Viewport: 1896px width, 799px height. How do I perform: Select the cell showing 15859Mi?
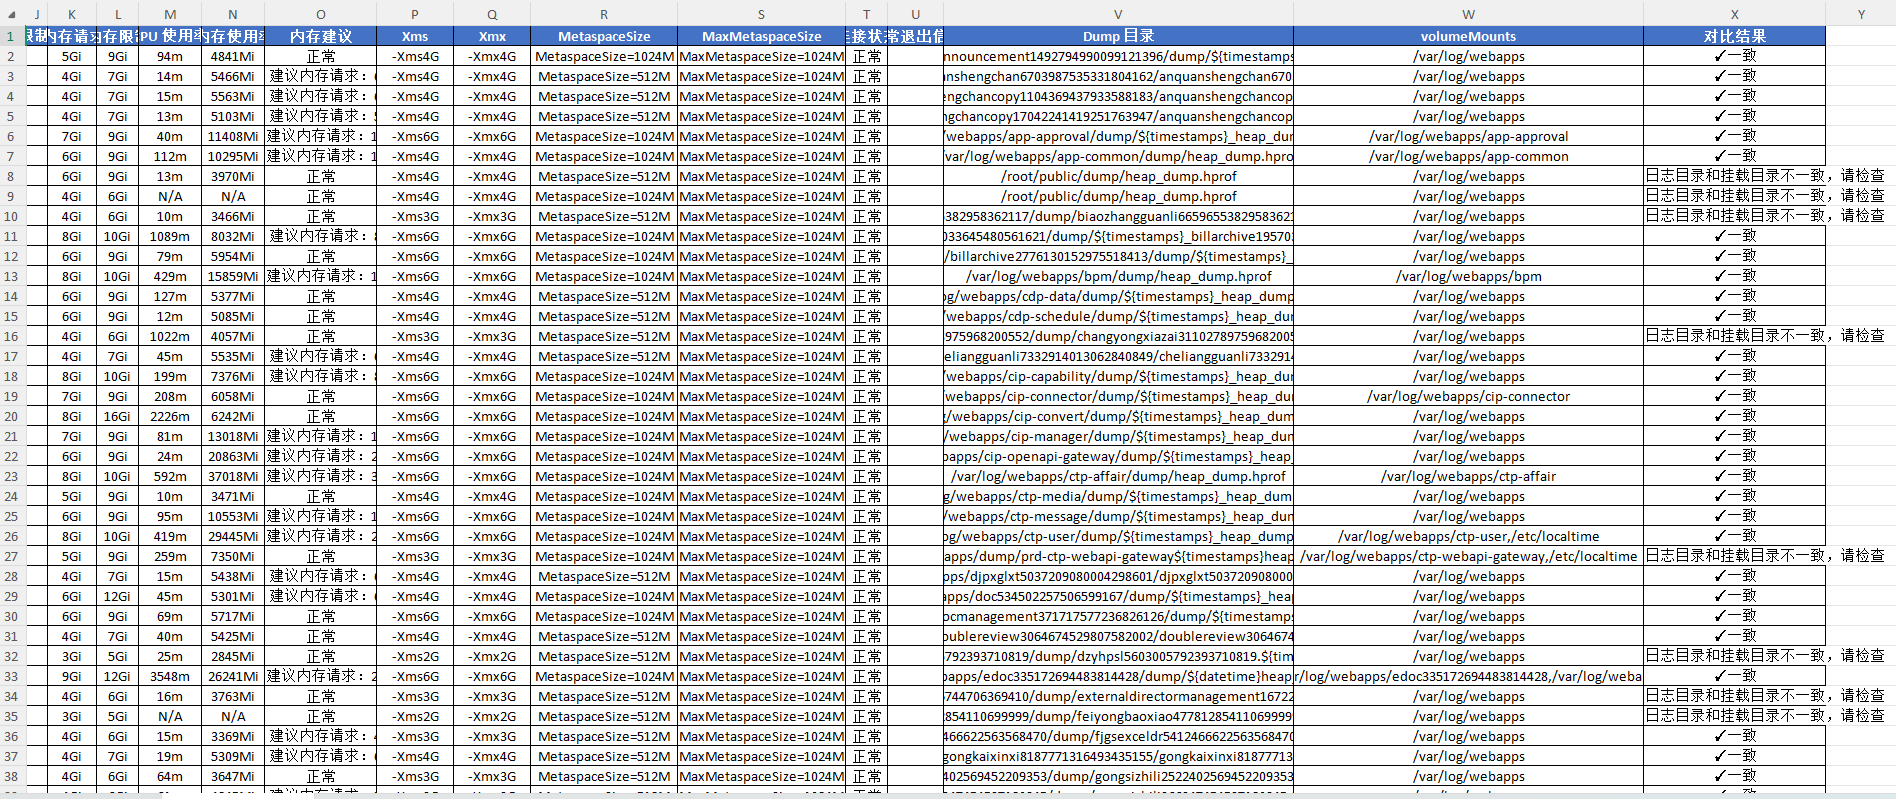click(x=233, y=276)
